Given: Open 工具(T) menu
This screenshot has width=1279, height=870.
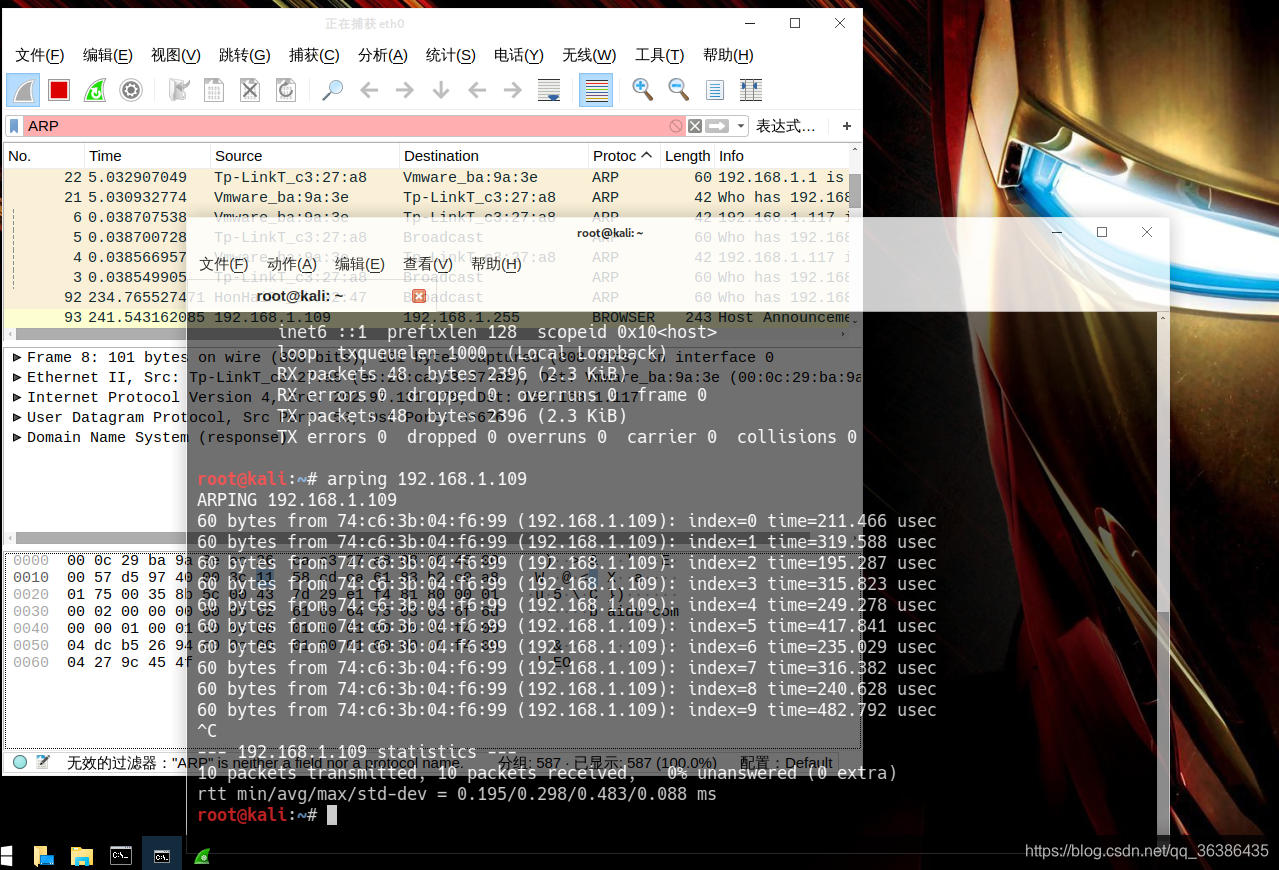Looking at the screenshot, I should (660, 55).
